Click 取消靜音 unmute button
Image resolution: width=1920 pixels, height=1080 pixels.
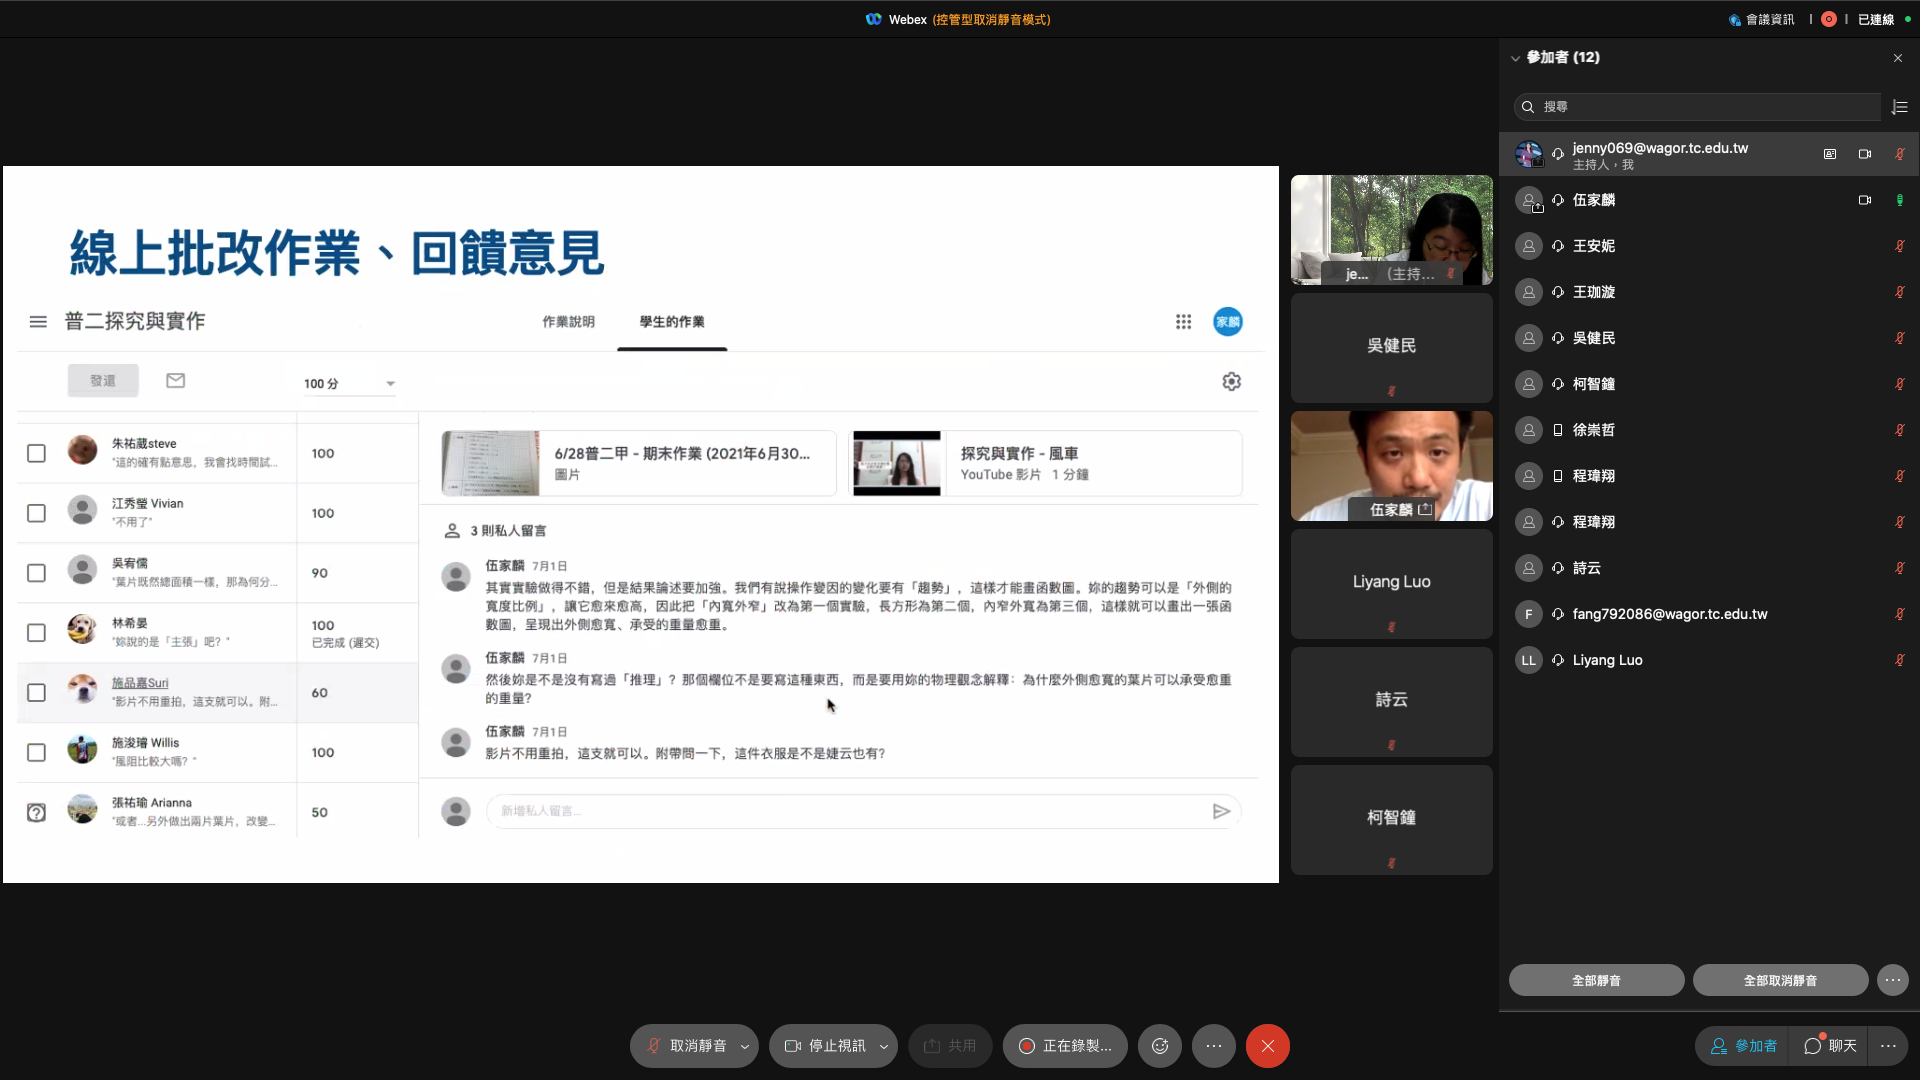(x=686, y=1046)
